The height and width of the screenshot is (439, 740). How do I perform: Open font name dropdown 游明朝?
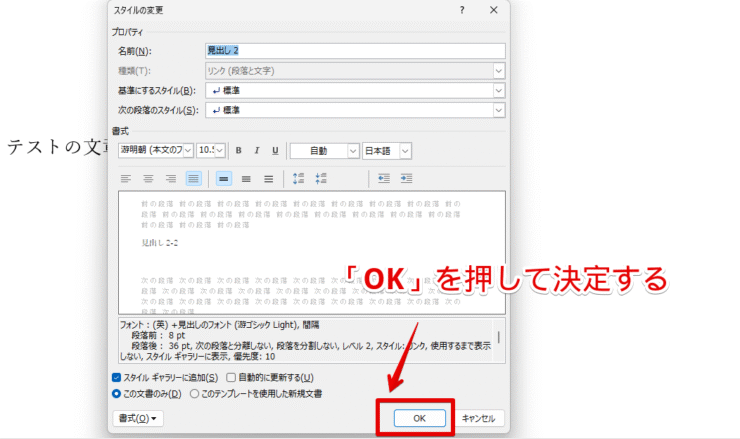click(x=188, y=150)
